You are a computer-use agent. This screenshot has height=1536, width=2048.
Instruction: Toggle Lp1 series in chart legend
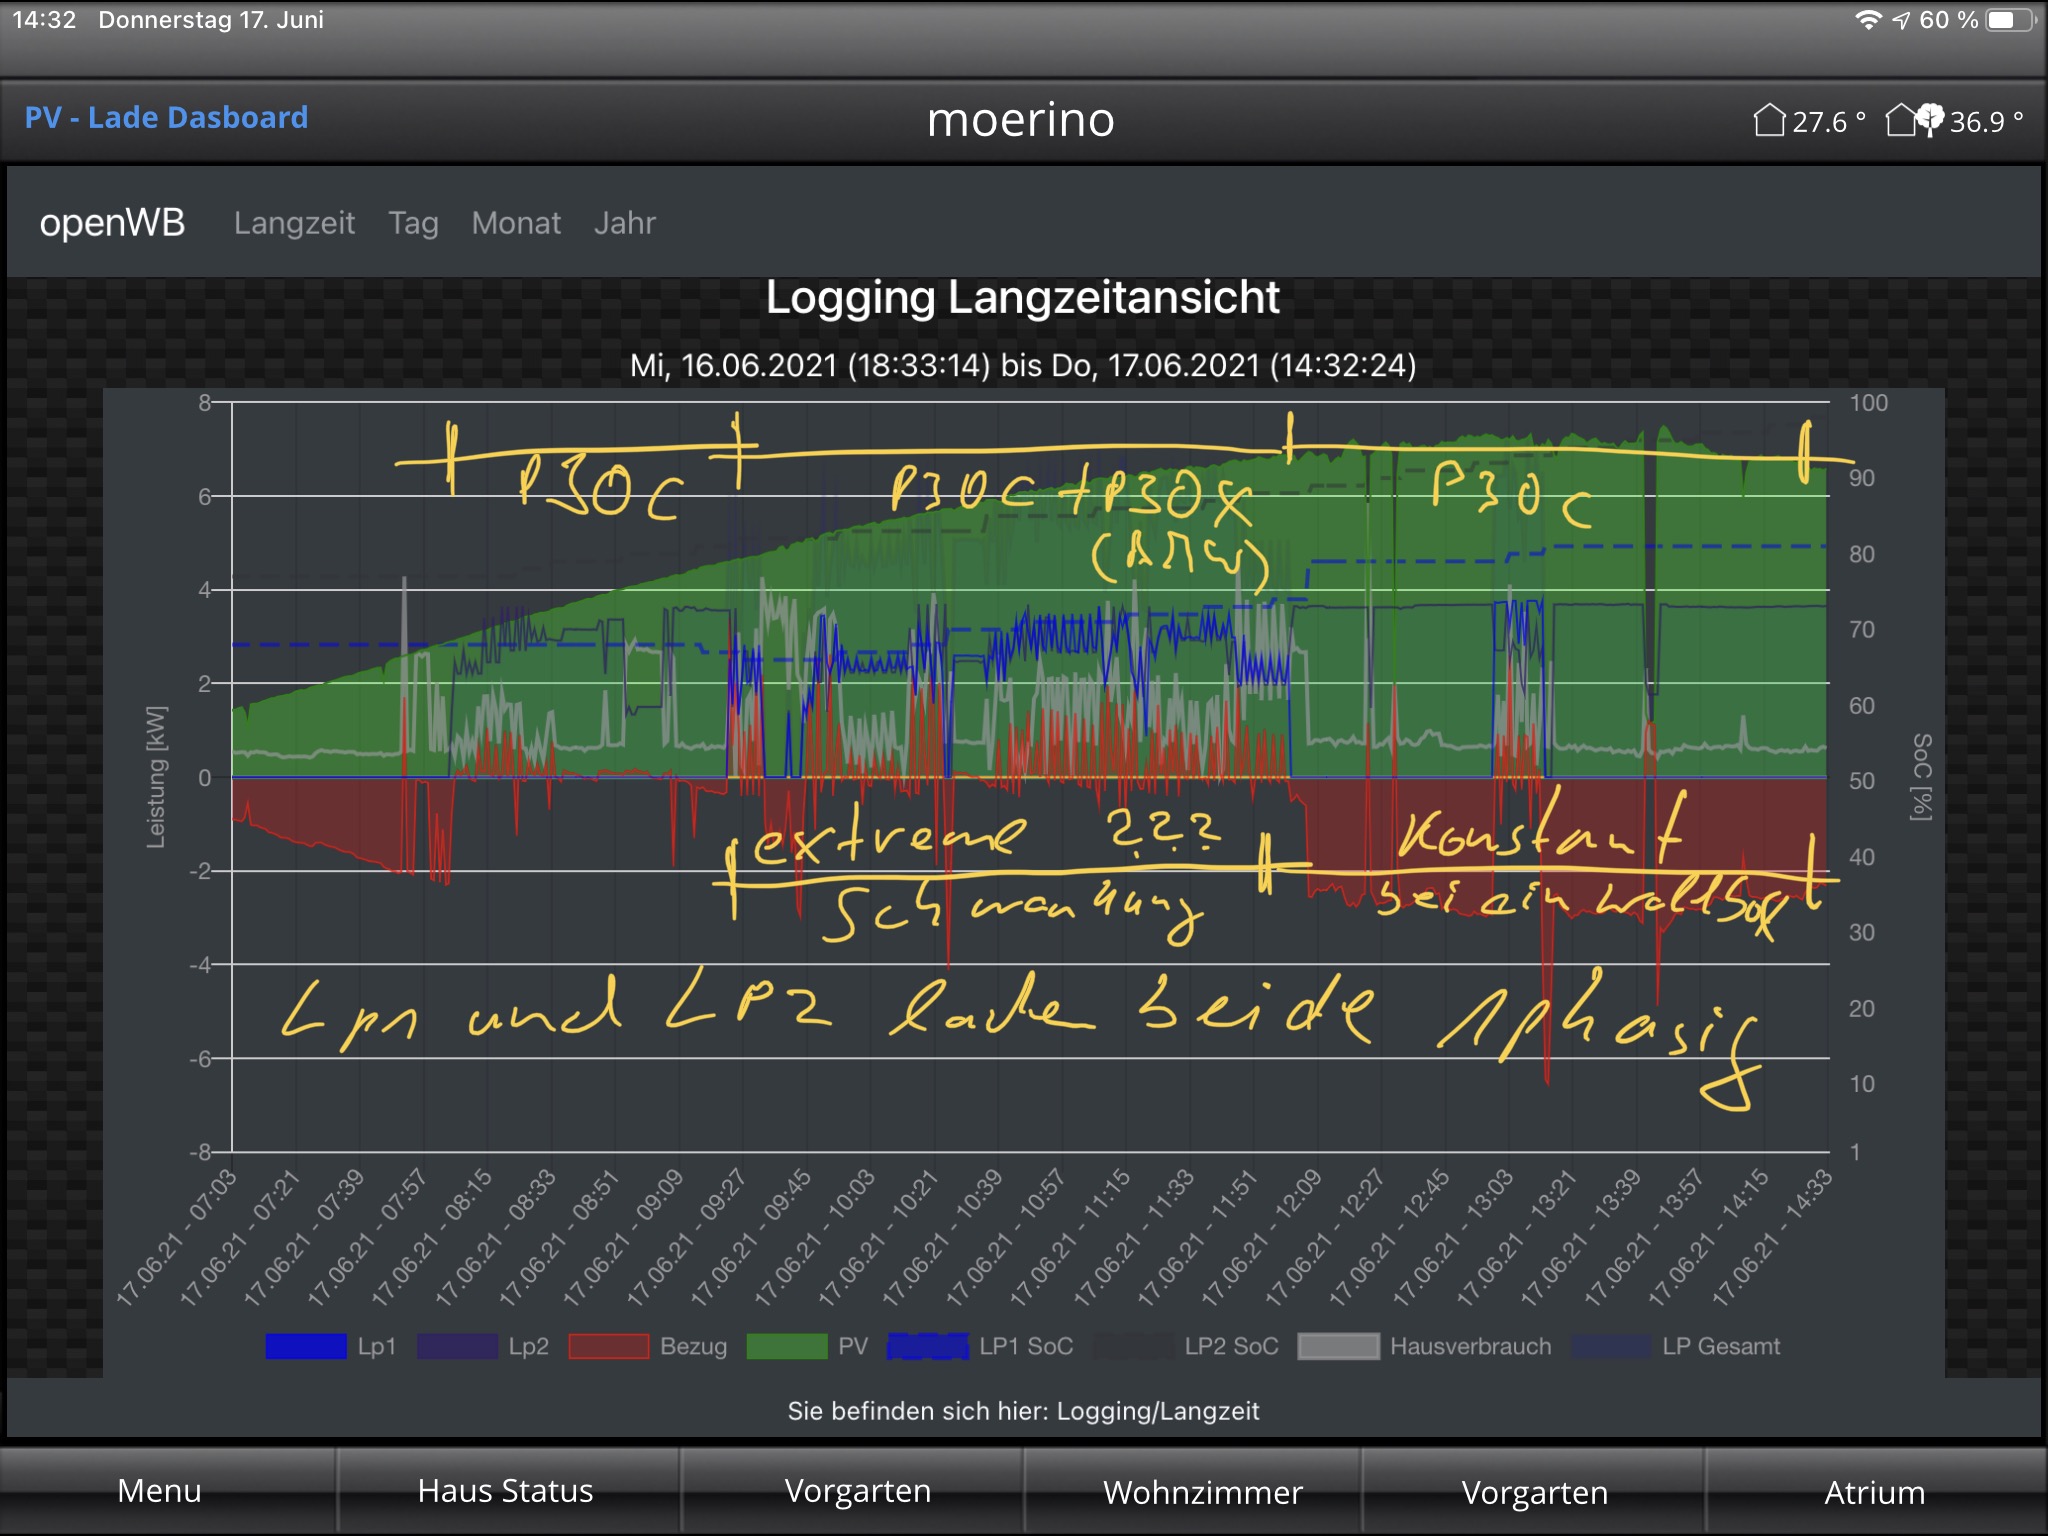tap(306, 1346)
